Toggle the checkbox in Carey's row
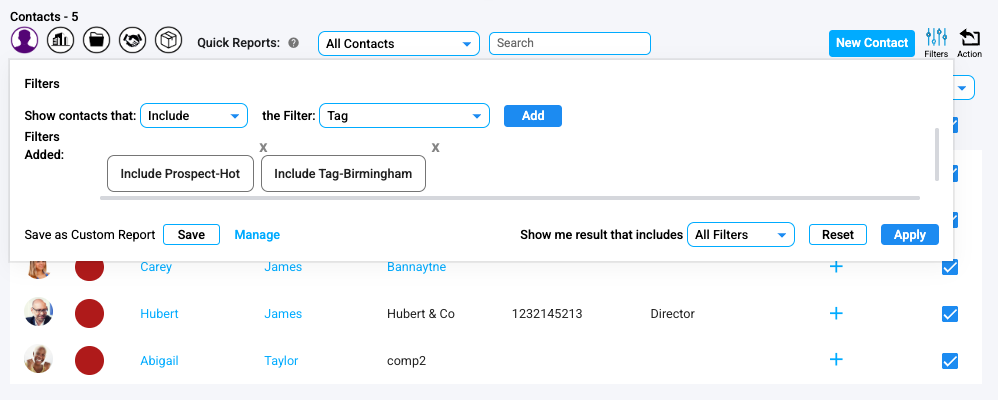The width and height of the screenshot is (998, 400). [950, 267]
